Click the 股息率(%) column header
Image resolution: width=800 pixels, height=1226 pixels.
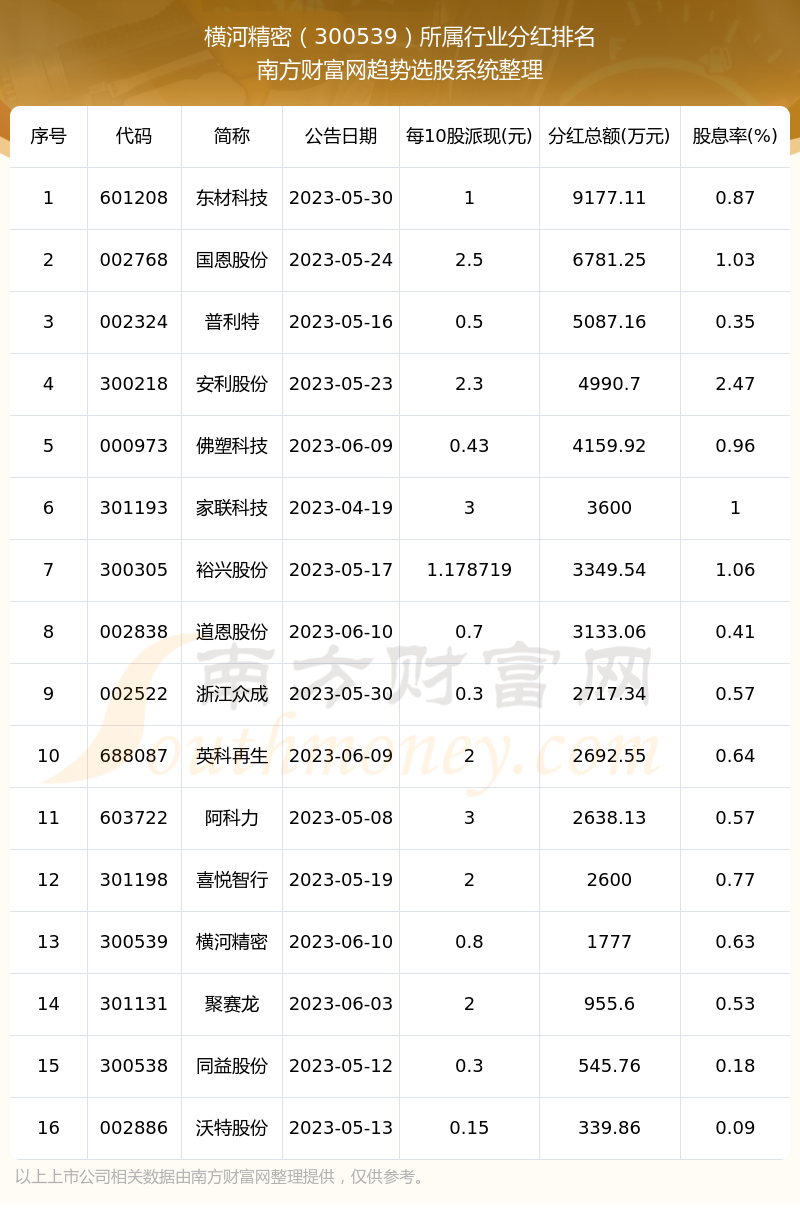tap(735, 136)
